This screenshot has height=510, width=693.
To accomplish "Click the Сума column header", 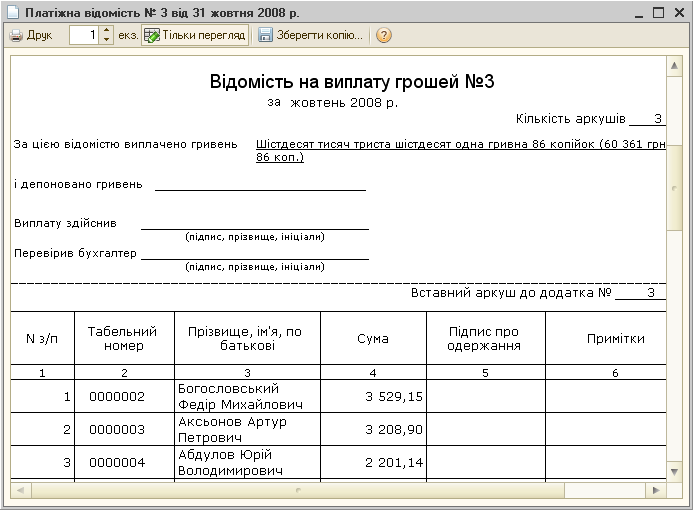I will pos(373,339).
